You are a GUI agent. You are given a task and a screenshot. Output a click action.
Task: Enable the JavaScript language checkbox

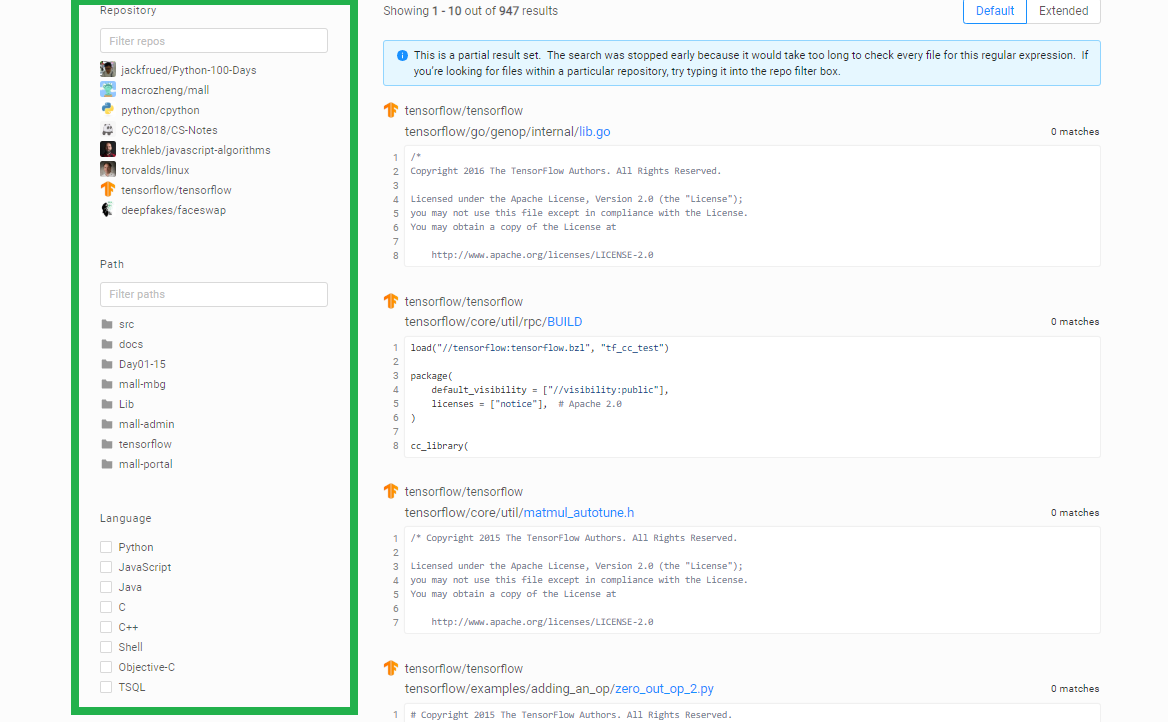coord(106,567)
